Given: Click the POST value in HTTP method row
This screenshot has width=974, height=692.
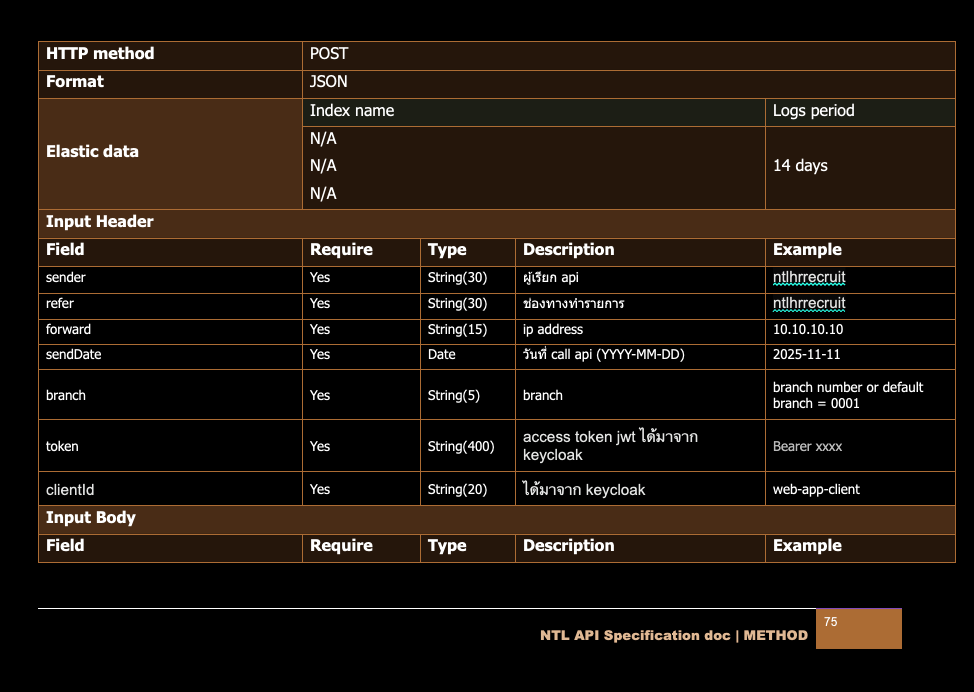Looking at the screenshot, I should [329, 54].
